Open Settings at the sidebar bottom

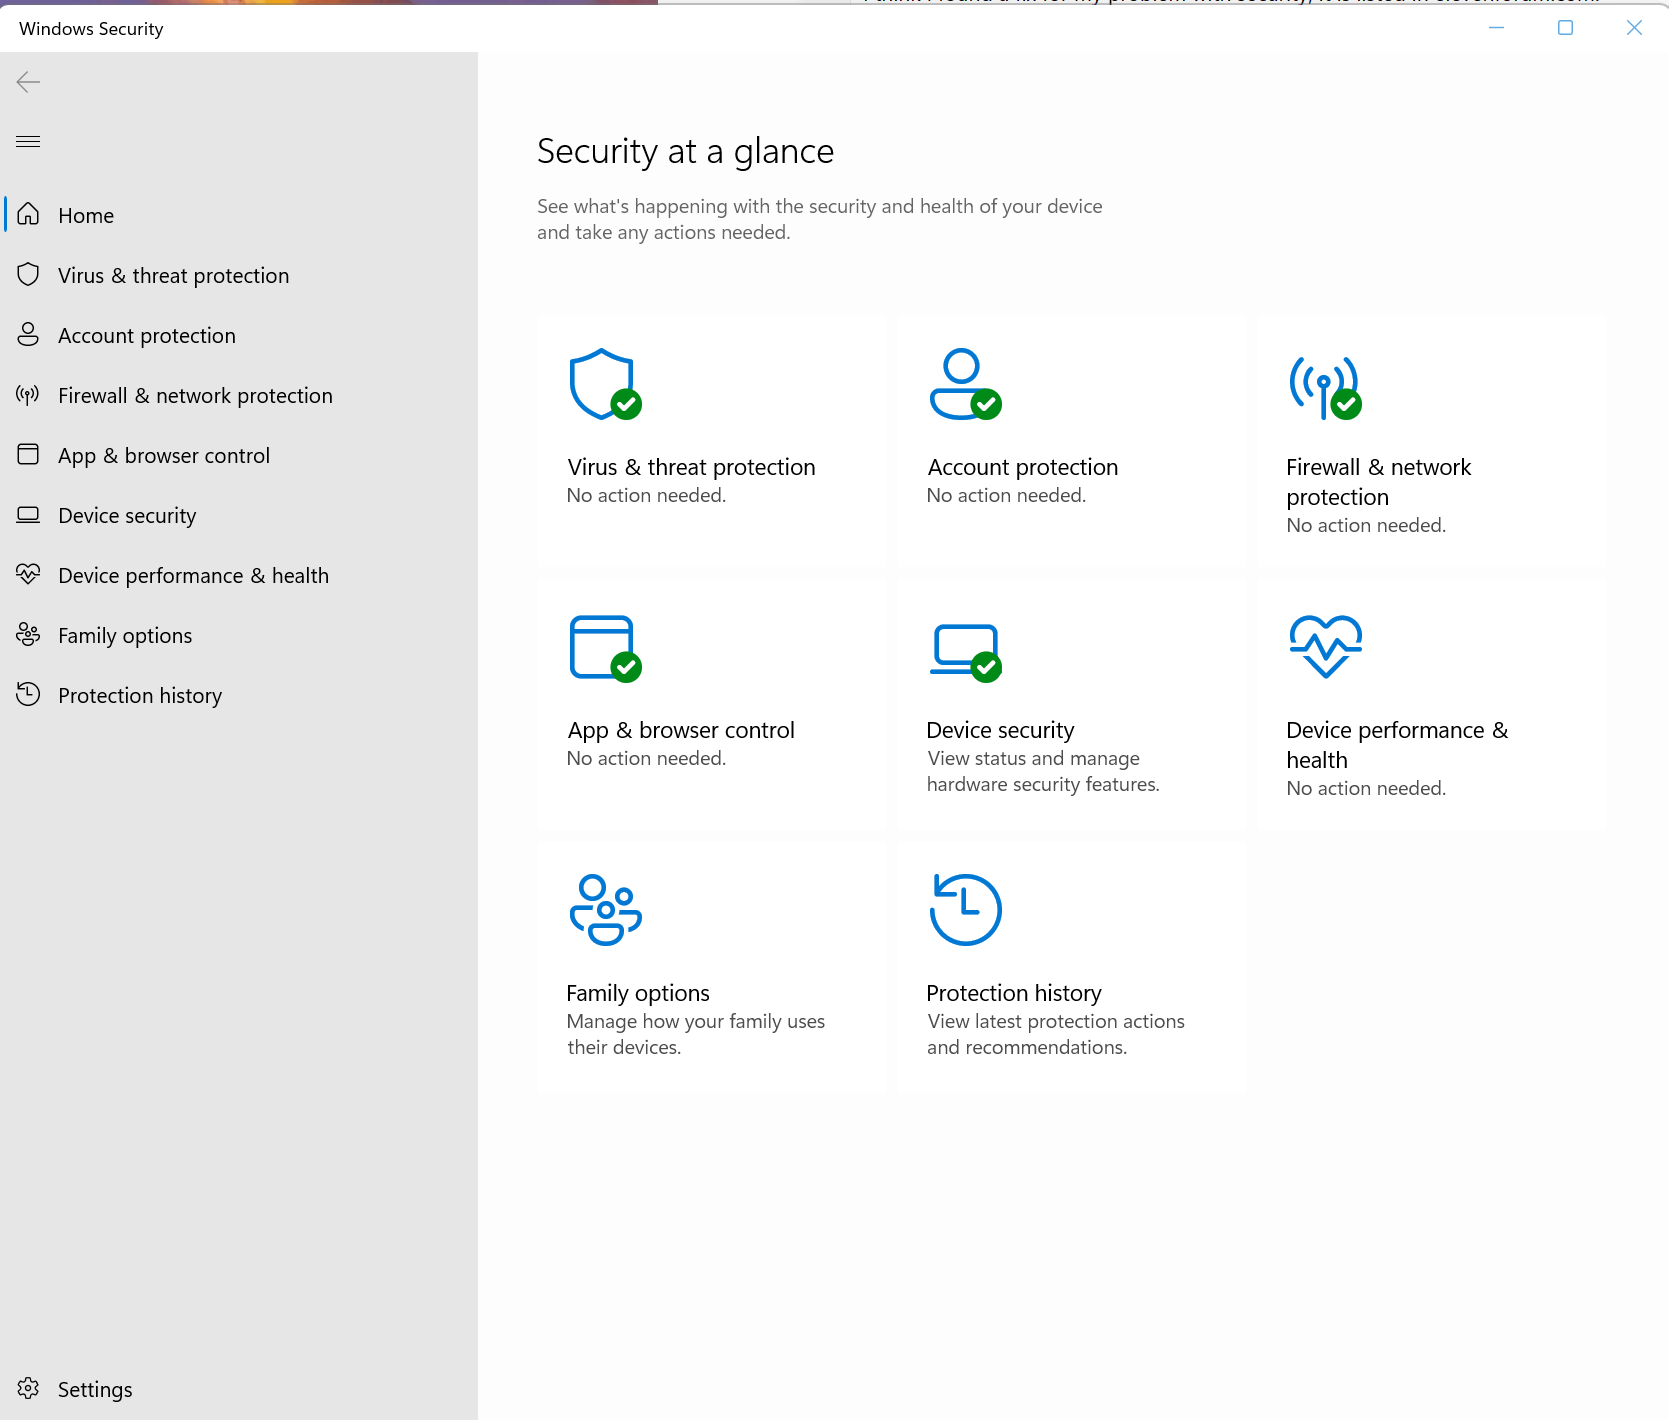(239, 1389)
